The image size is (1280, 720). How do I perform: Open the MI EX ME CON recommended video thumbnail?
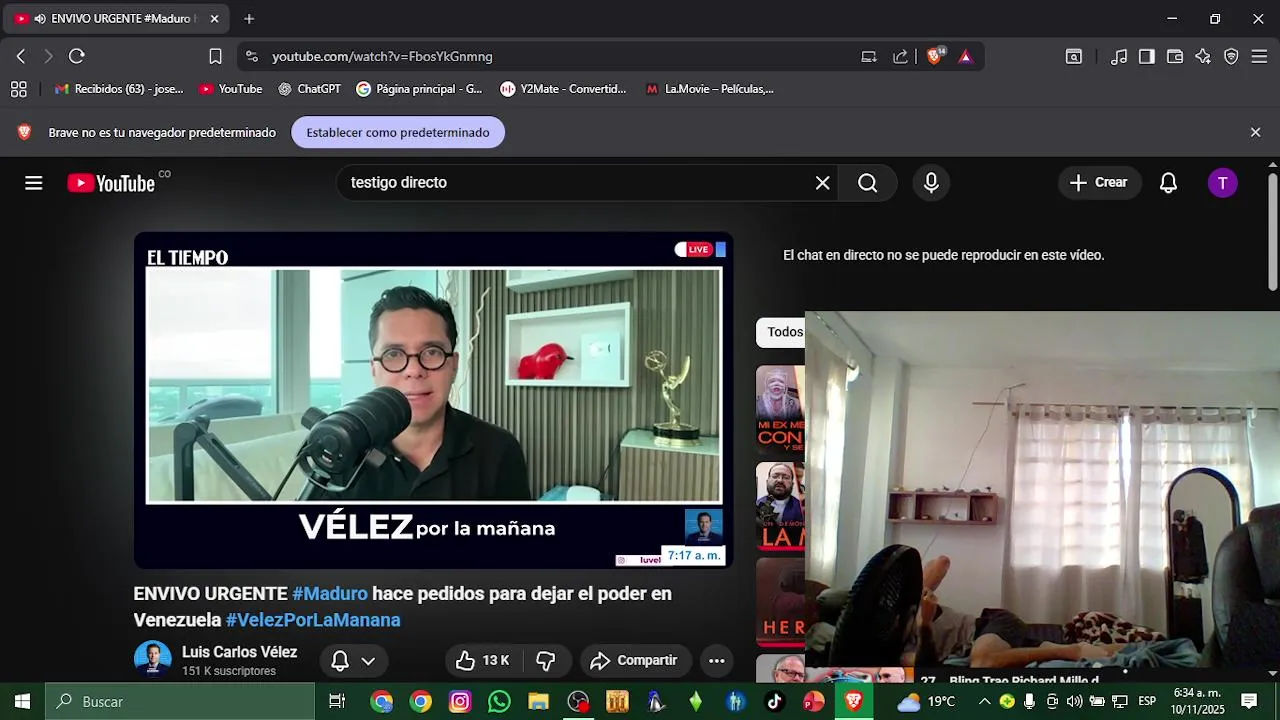point(780,410)
